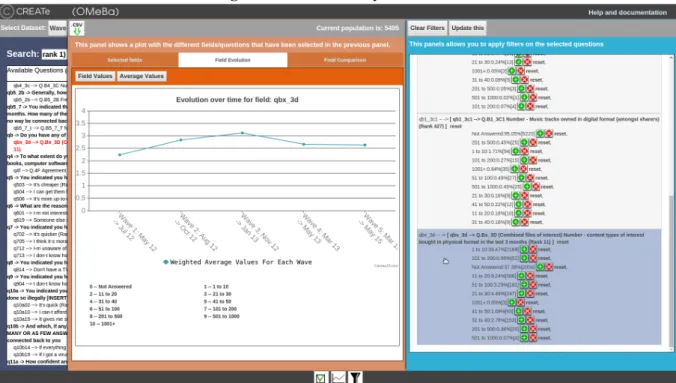Expand the 'q11a -> How confident' group
This screenshot has width=676, height=383.
37,361
